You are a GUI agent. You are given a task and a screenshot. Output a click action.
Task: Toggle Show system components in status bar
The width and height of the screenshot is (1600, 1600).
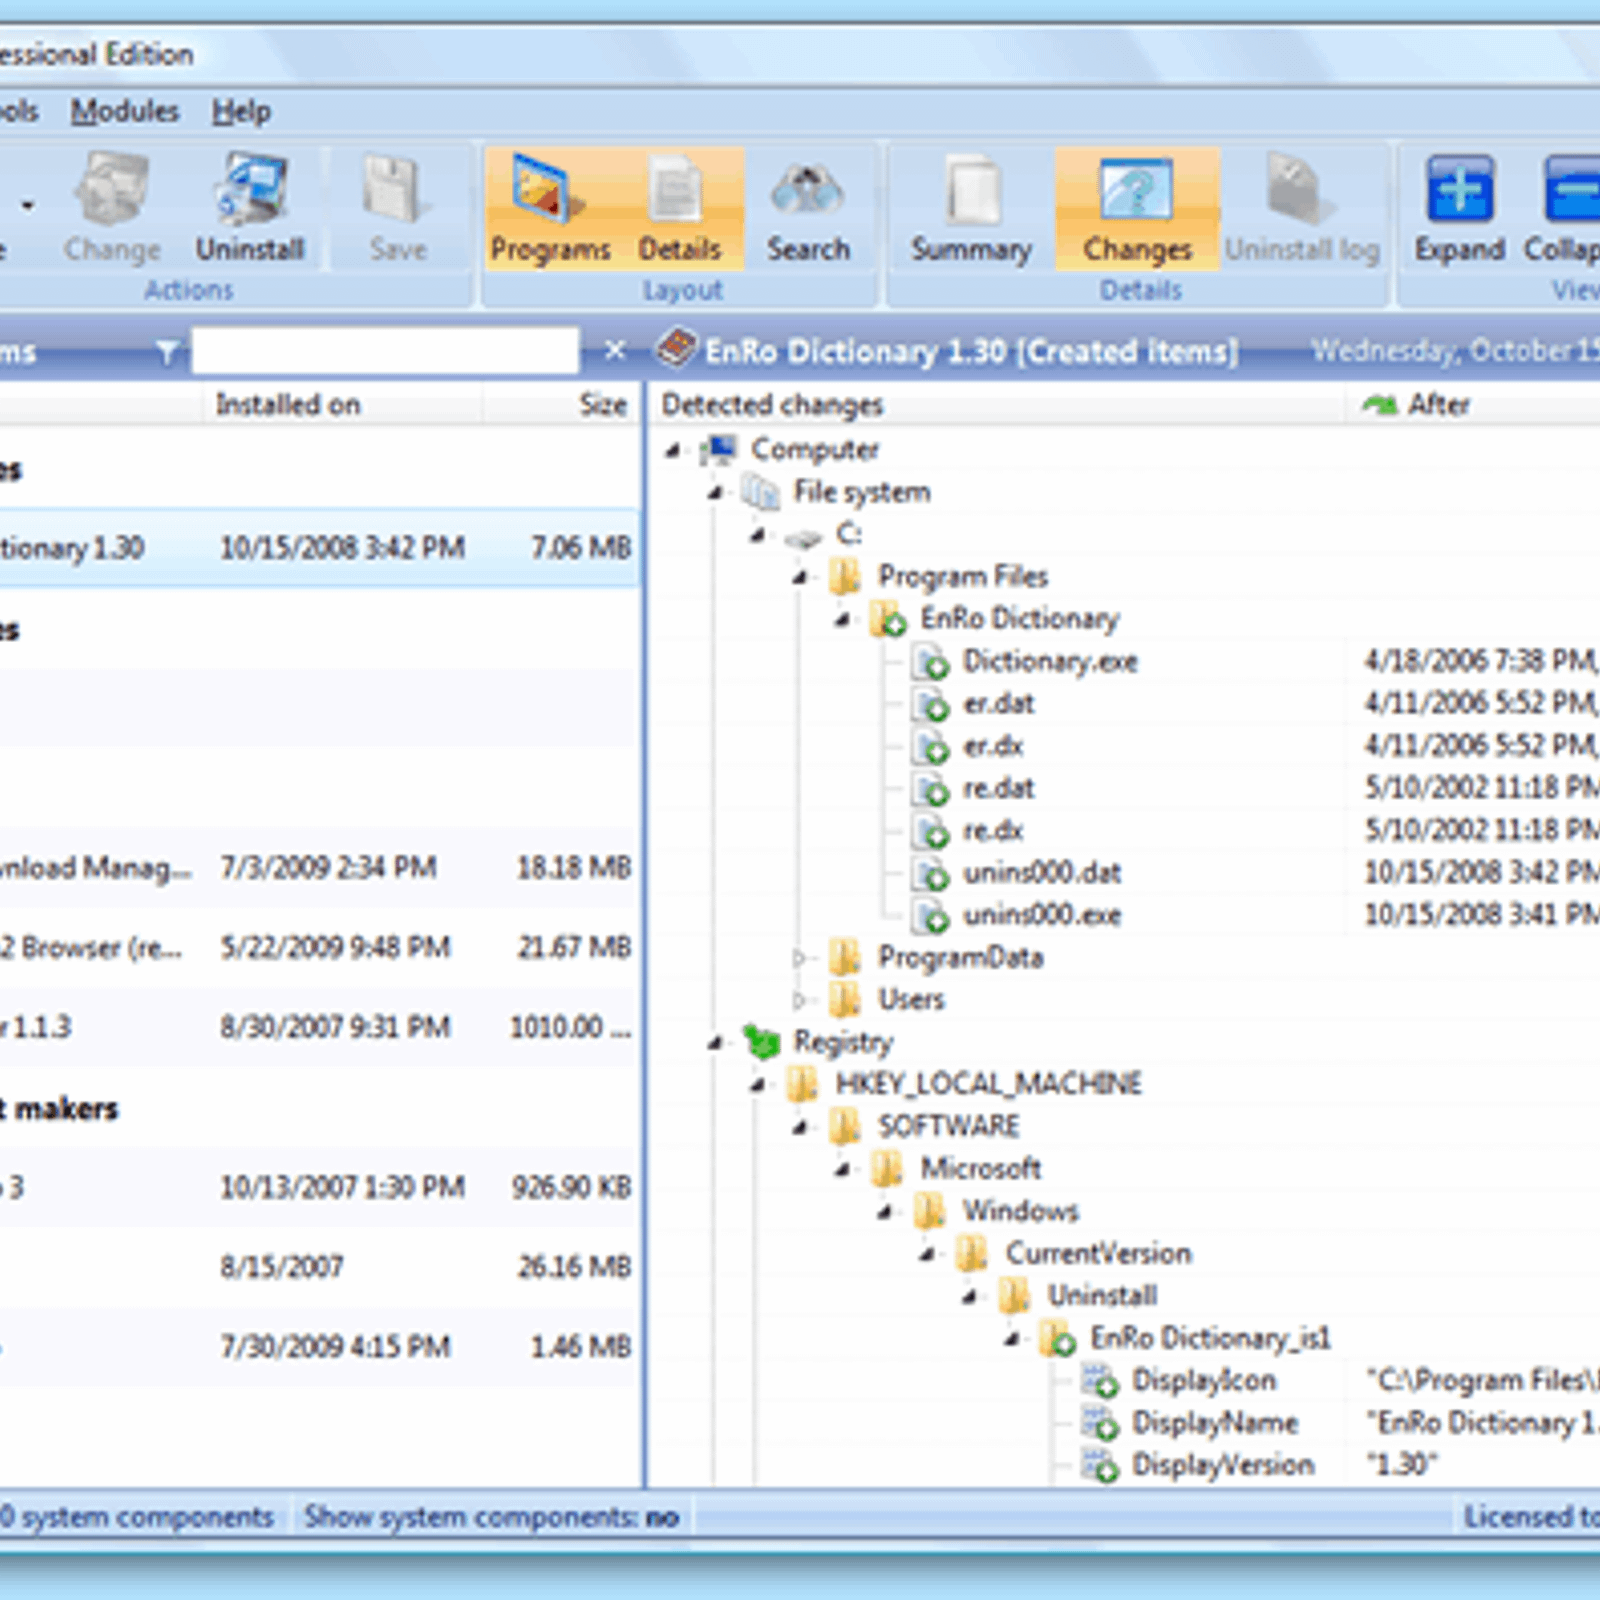(491, 1517)
